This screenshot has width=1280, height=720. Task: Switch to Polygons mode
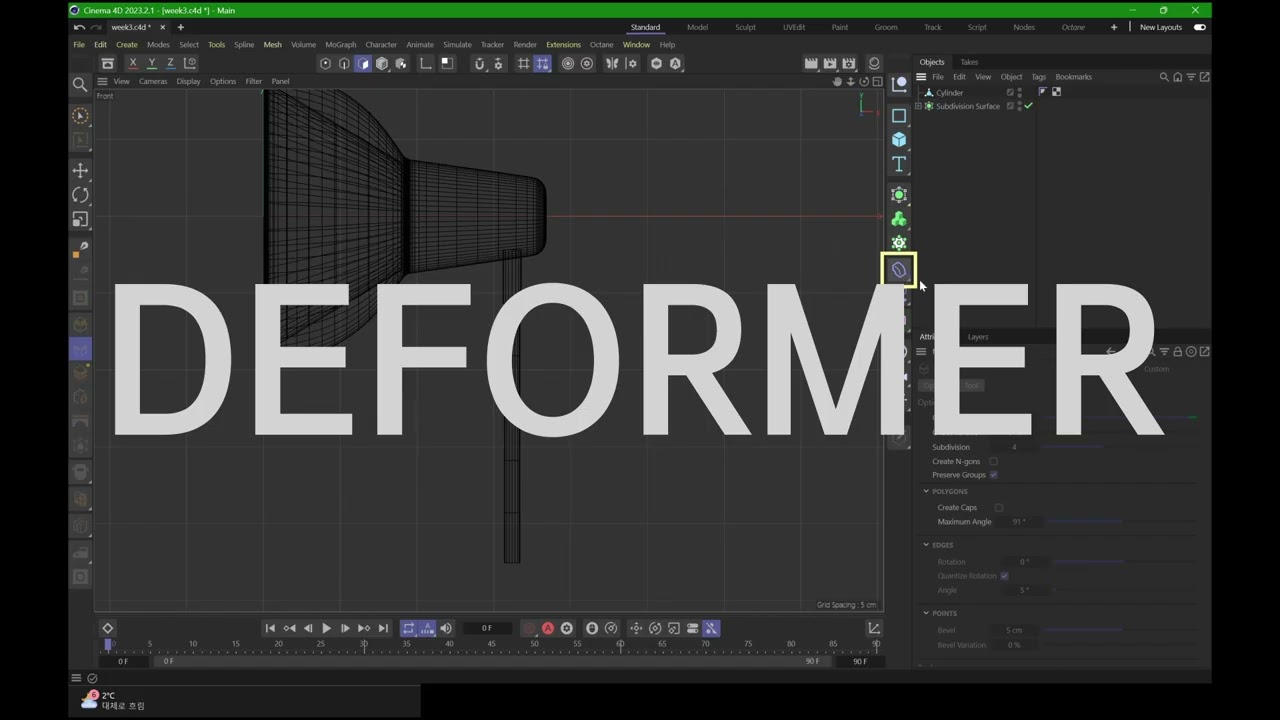click(x=363, y=63)
